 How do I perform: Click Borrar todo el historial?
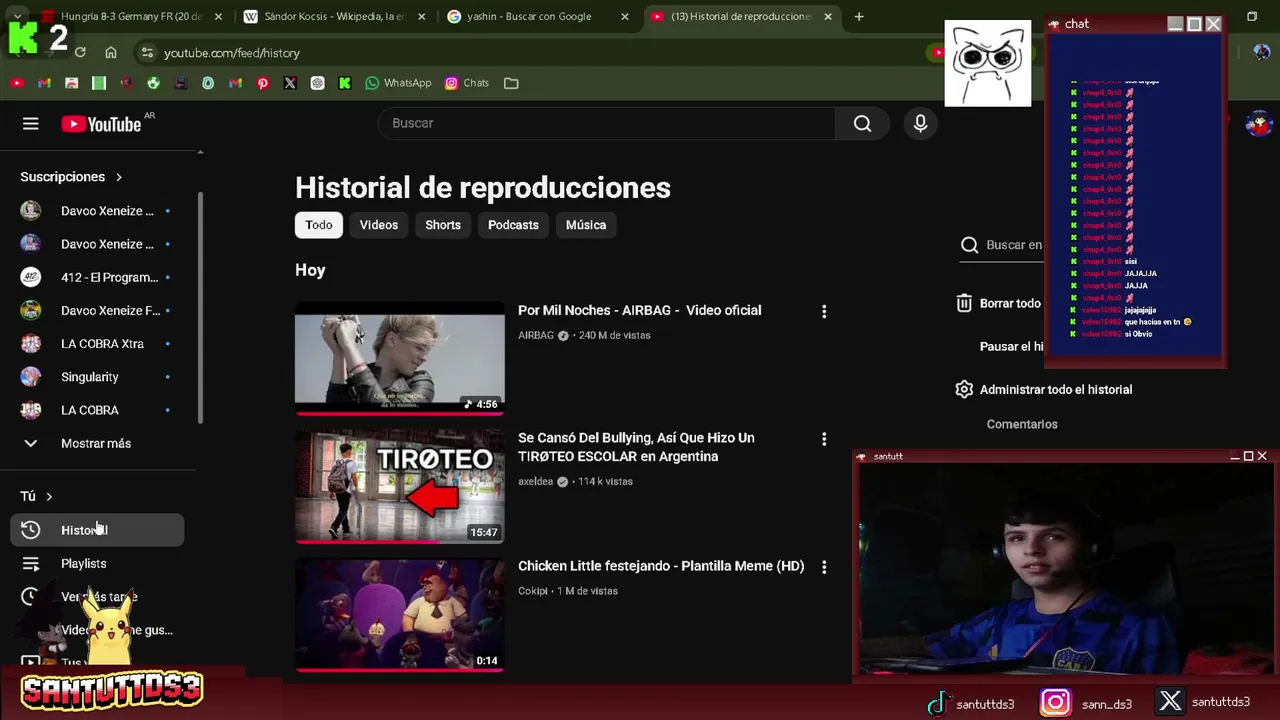click(x=1010, y=303)
